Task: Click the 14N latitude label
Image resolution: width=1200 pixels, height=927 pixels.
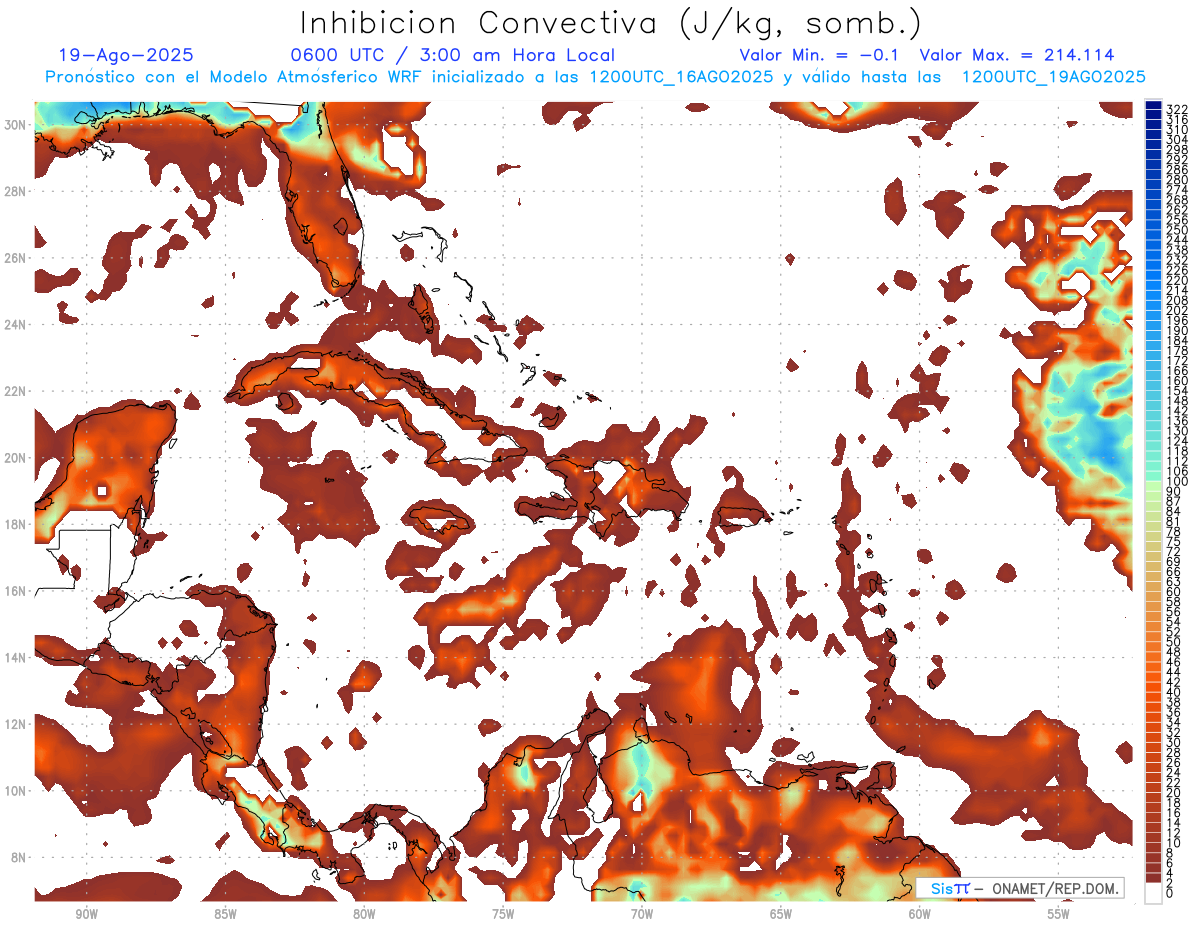Action: click(x=16, y=658)
